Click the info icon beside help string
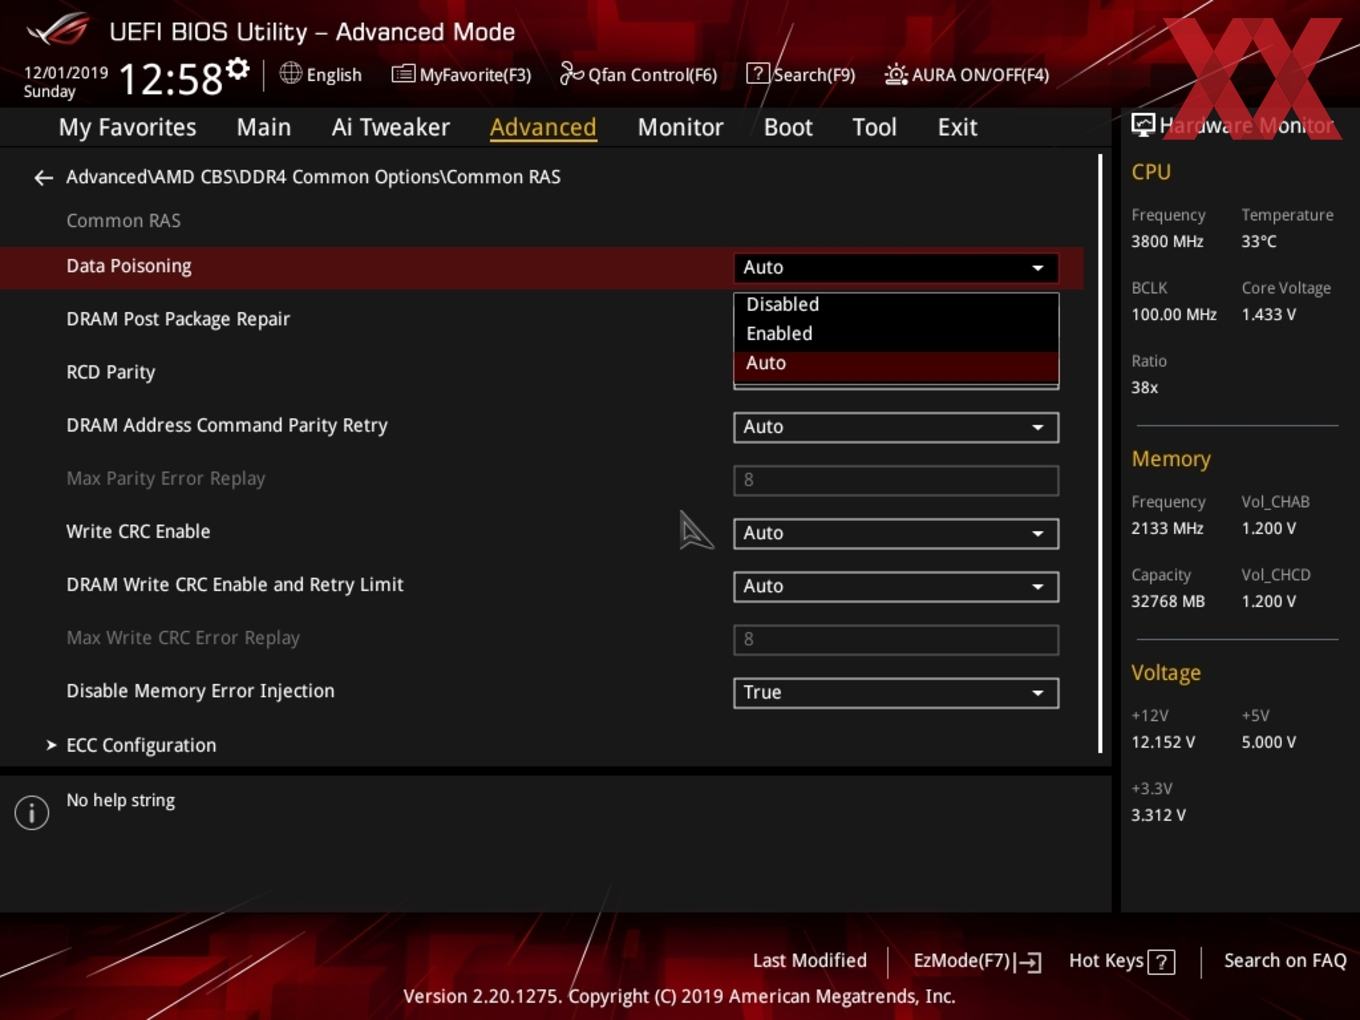 pyautogui.click(x=32, y=813)
